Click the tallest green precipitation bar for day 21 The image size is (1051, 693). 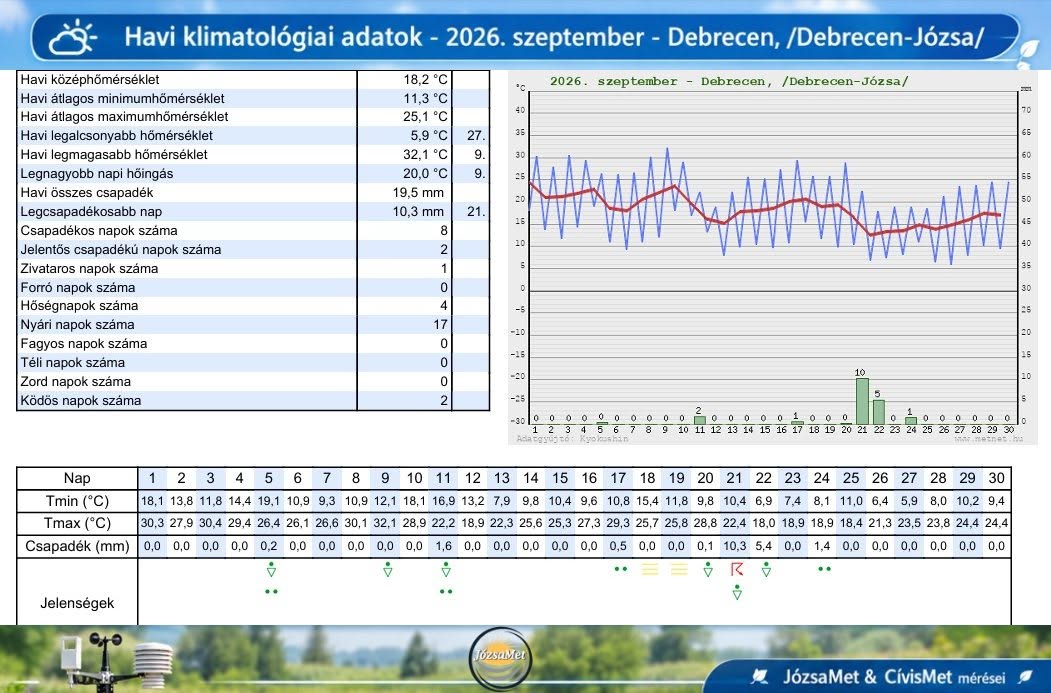click(862, 401)
